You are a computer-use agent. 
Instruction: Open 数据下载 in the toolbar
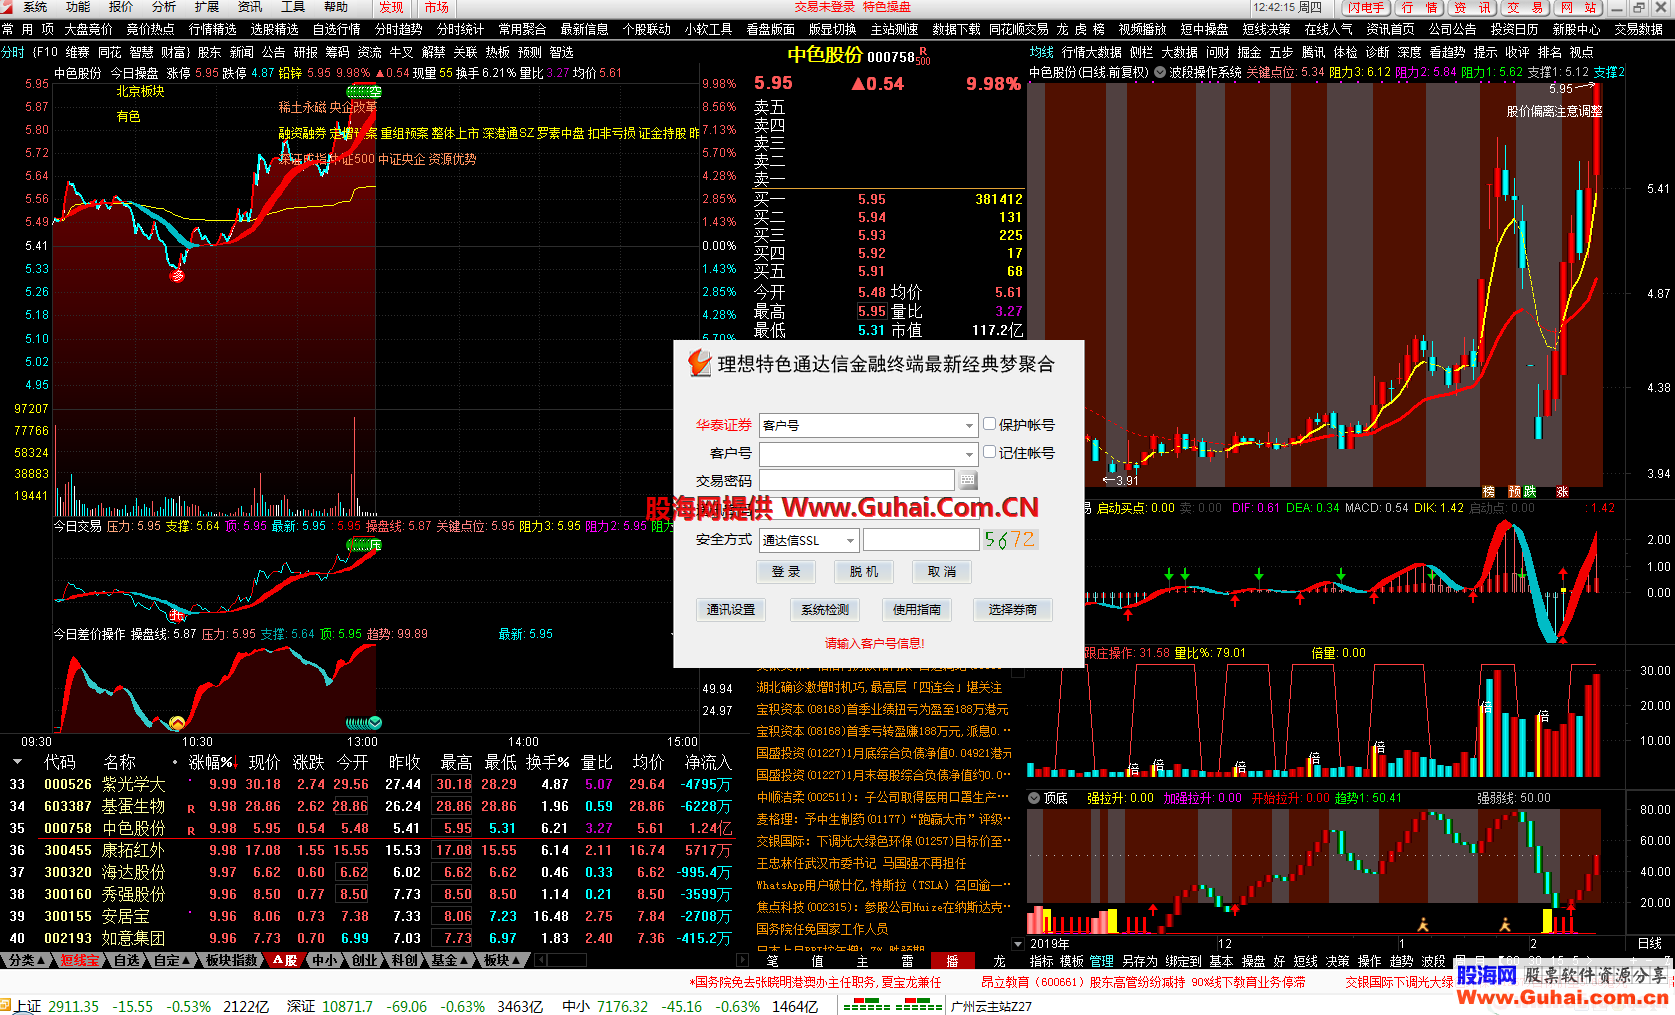pos(956,29)
